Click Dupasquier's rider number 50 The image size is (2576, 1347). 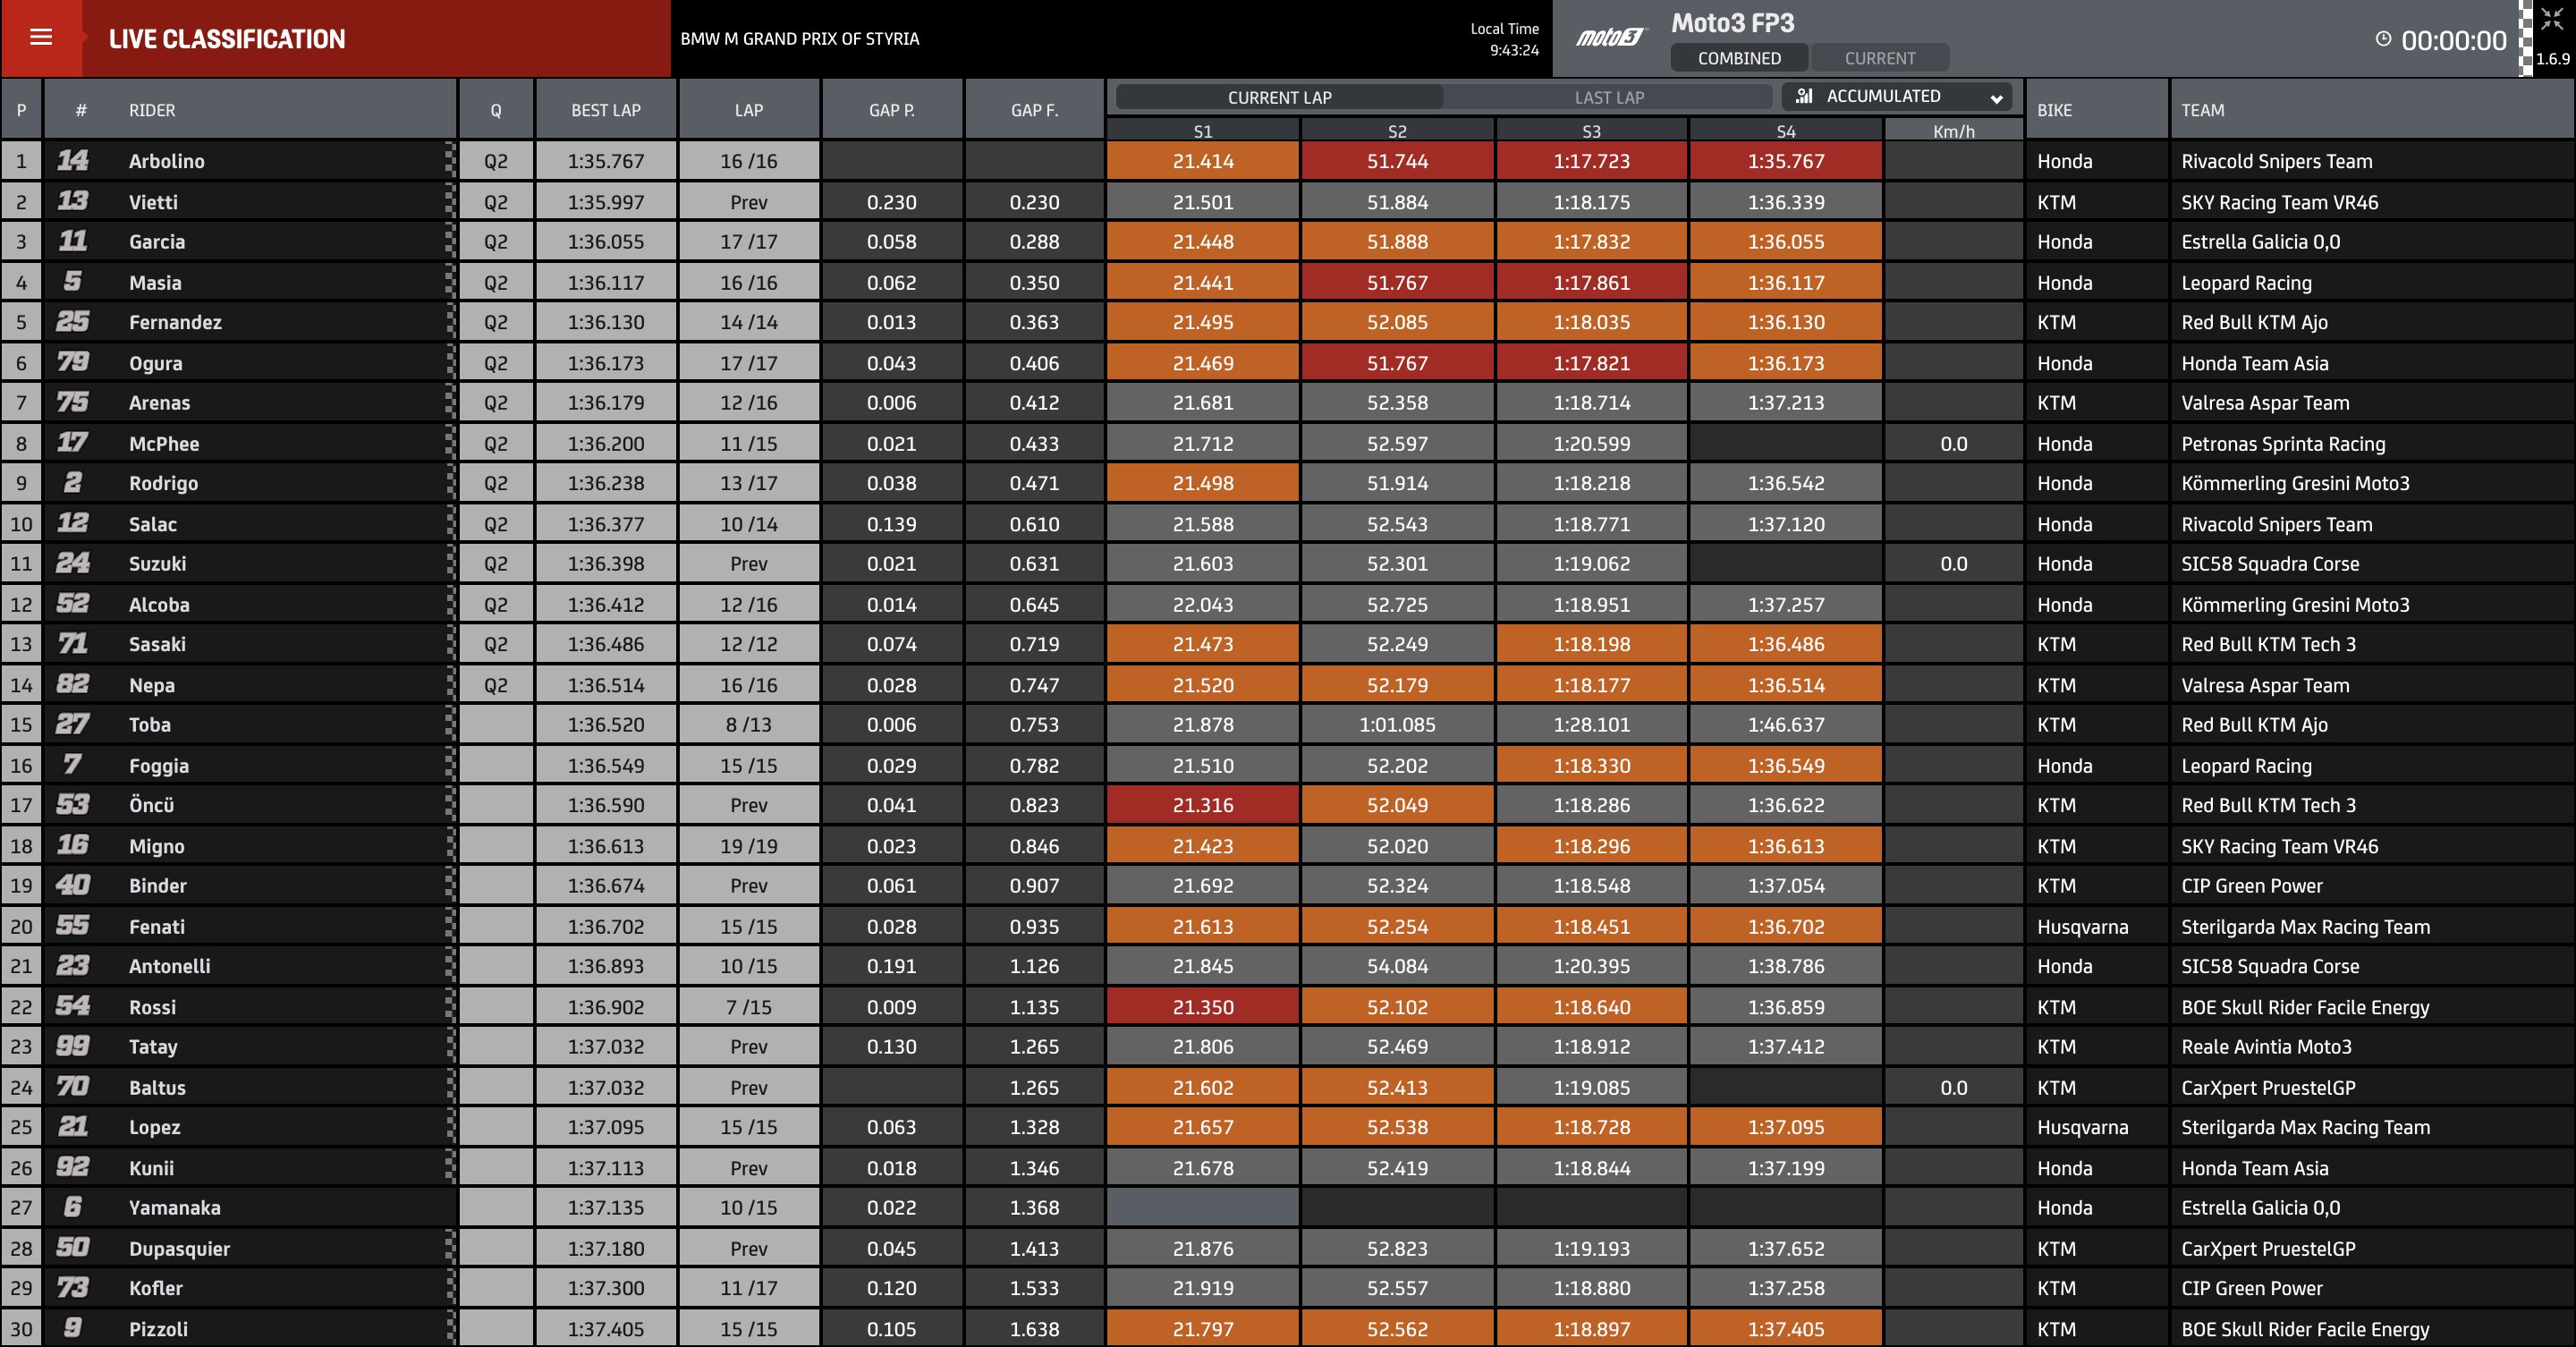[73, 1248]
